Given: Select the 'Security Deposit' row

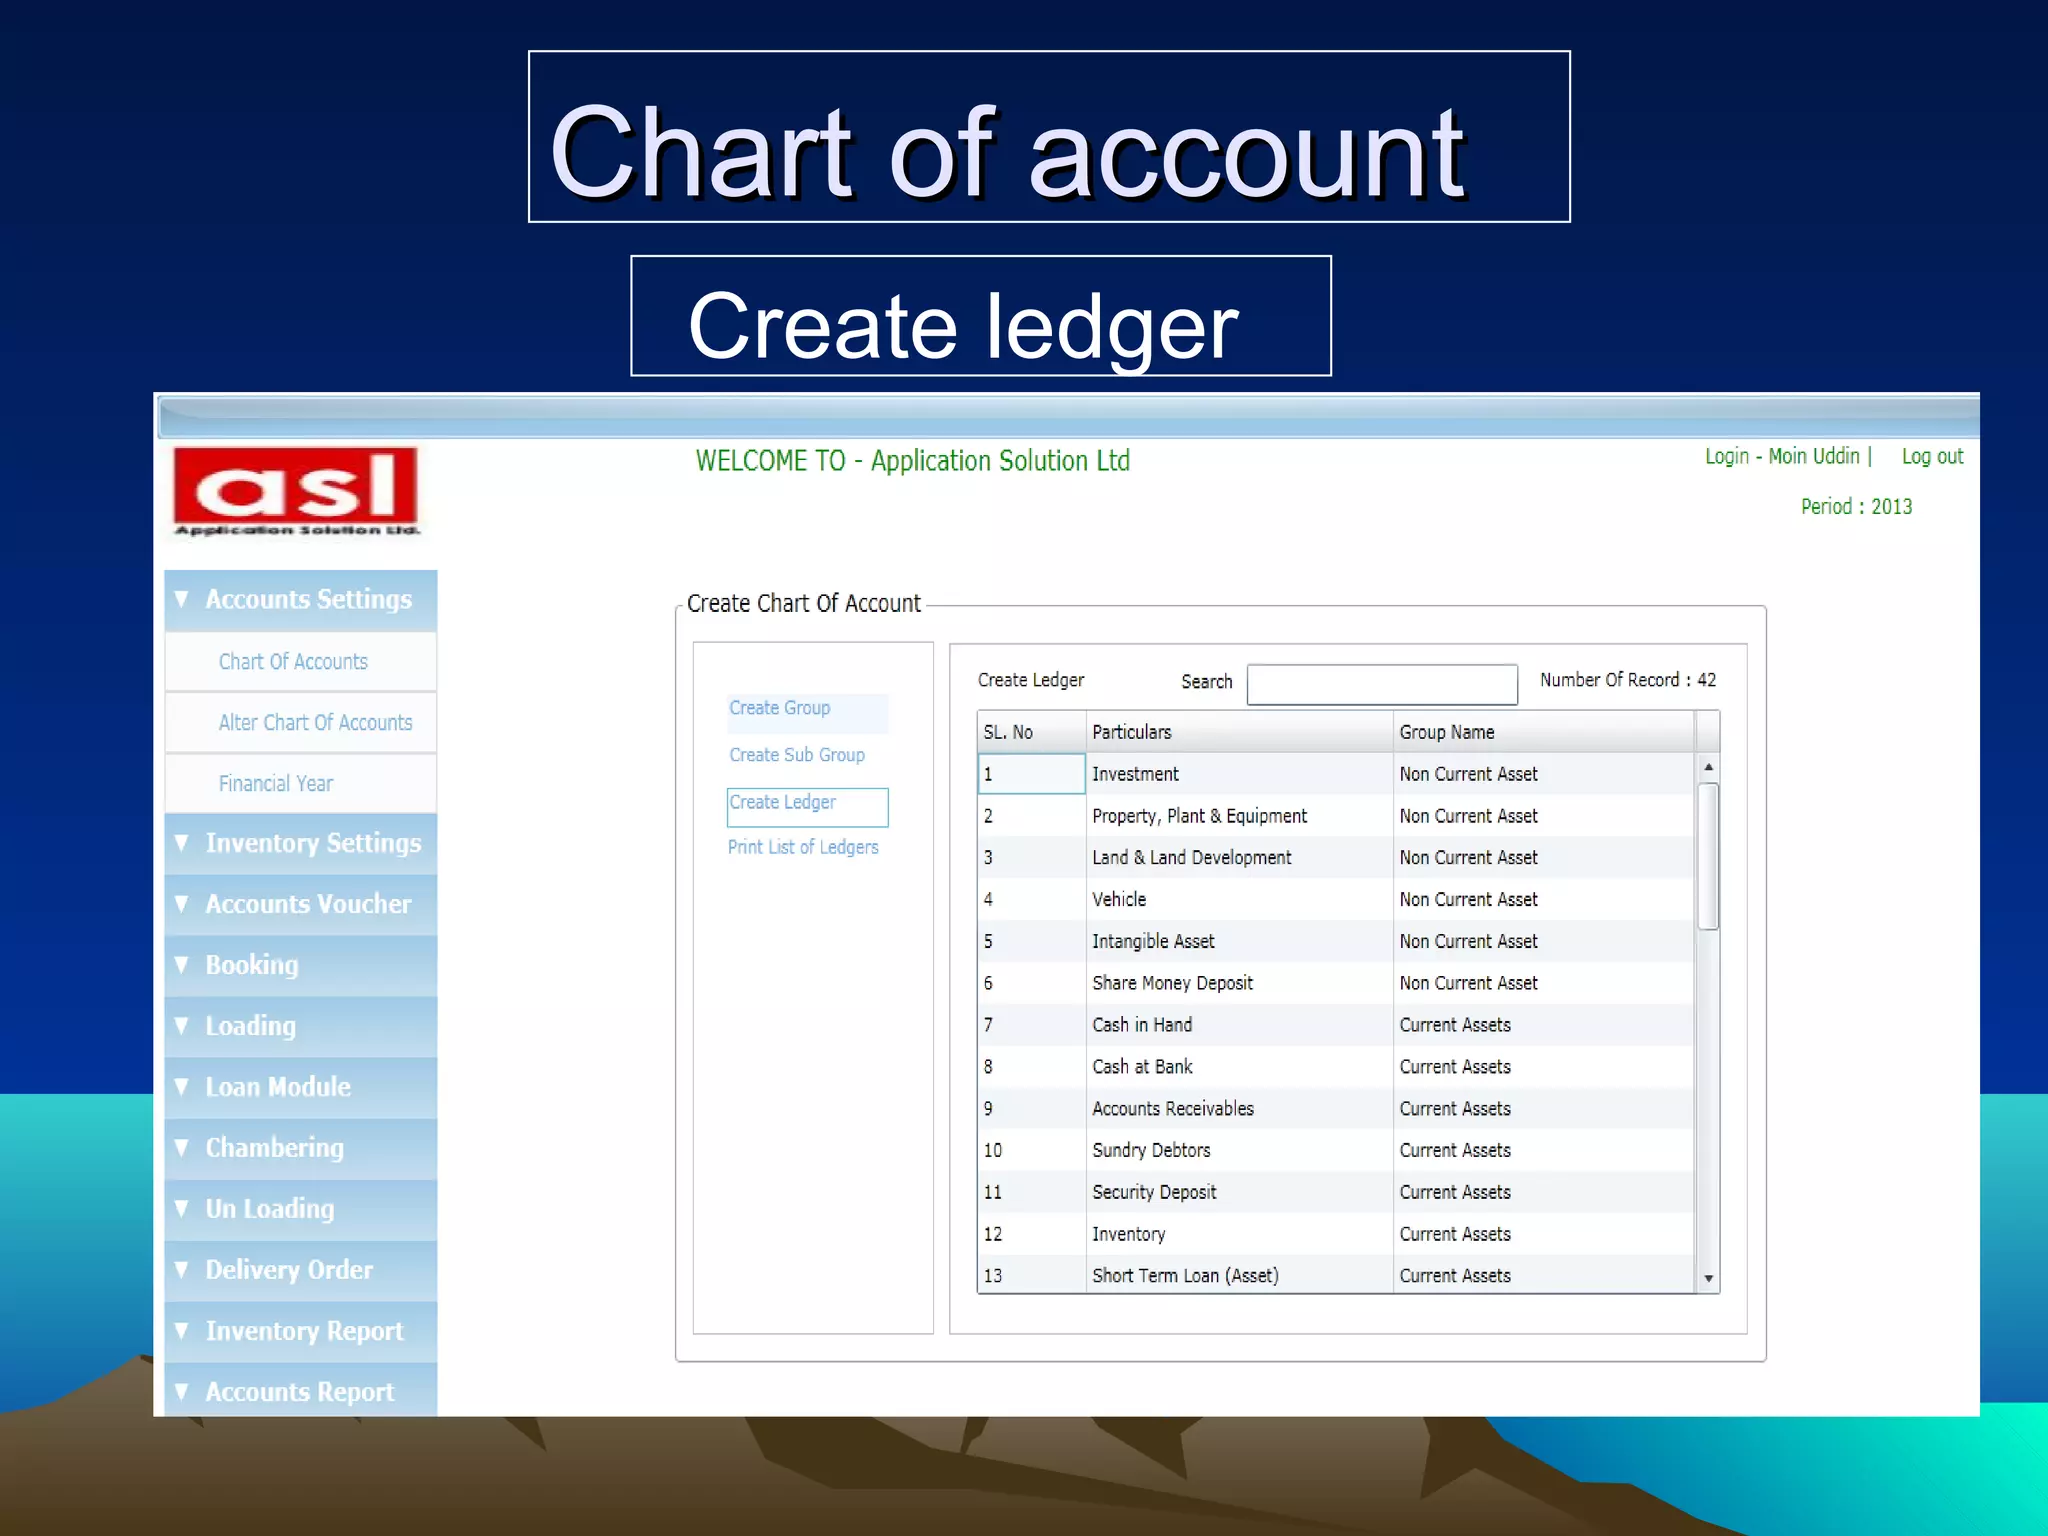Looking at the screenshot, I should point(1336,1192).
